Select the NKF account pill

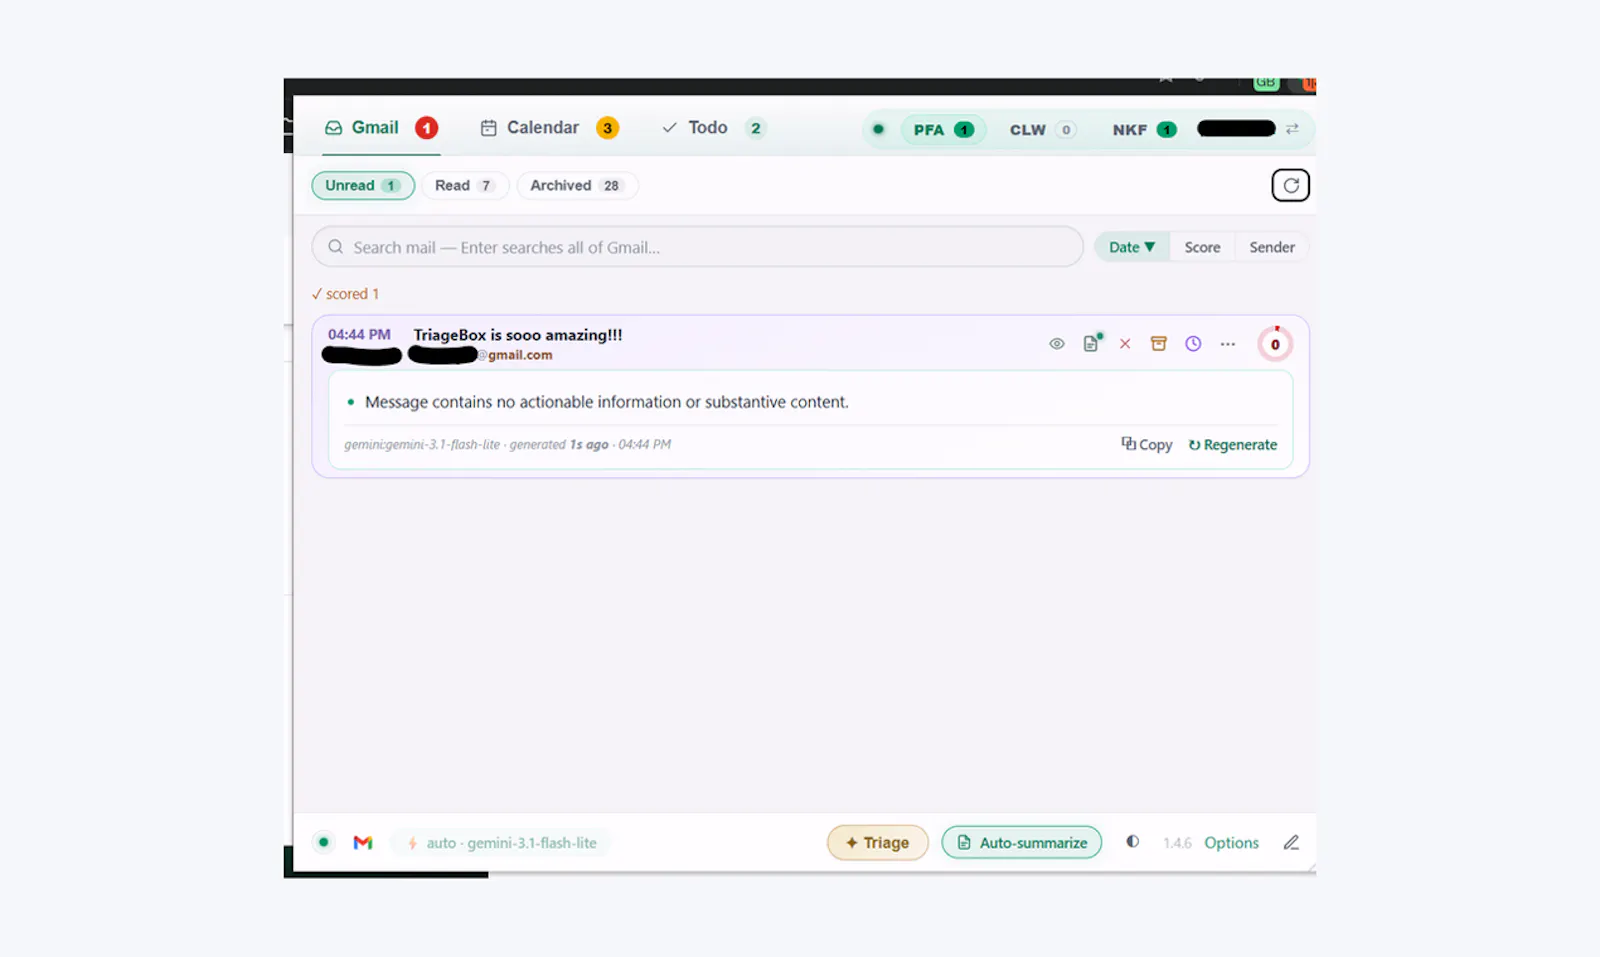tap(1144, 130)
